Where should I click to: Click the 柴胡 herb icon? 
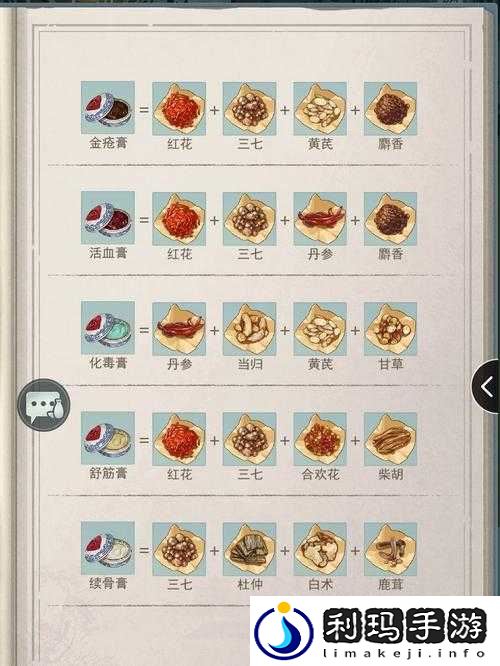pyautogui.click(x=390, y=438)
